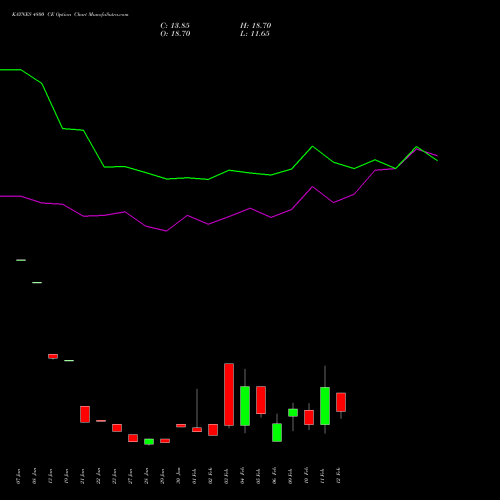Click the chart title text at top left
This screenshot has height=500, width=500.
point(70,15)
